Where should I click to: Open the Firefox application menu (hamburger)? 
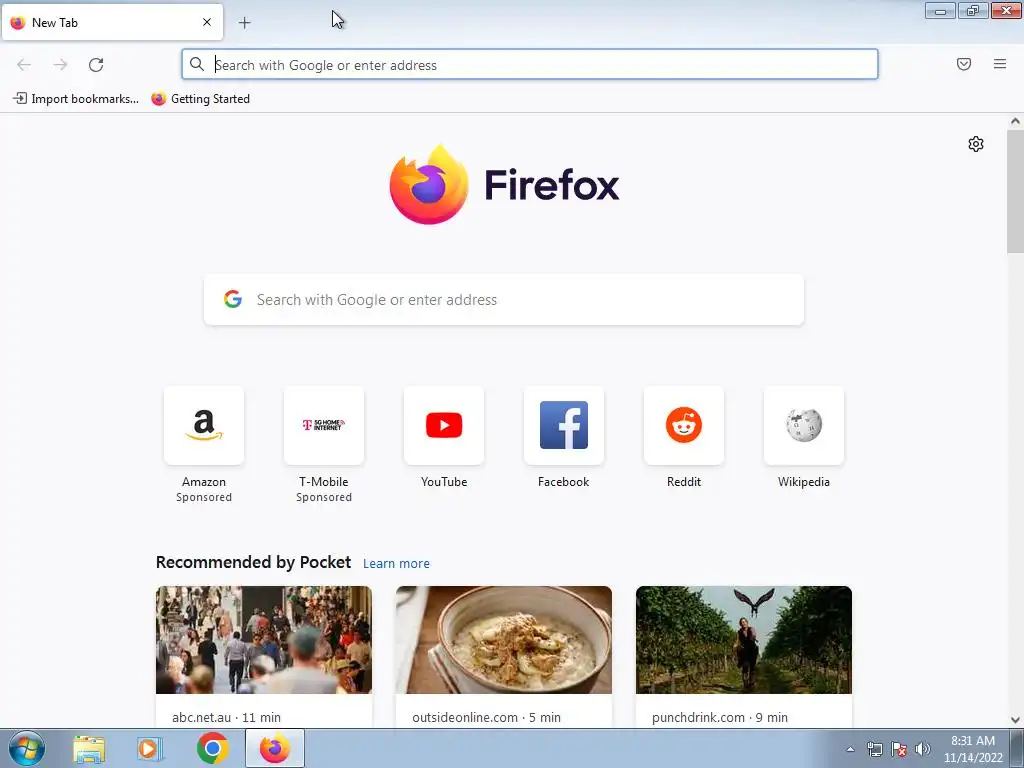pos(999,64)
